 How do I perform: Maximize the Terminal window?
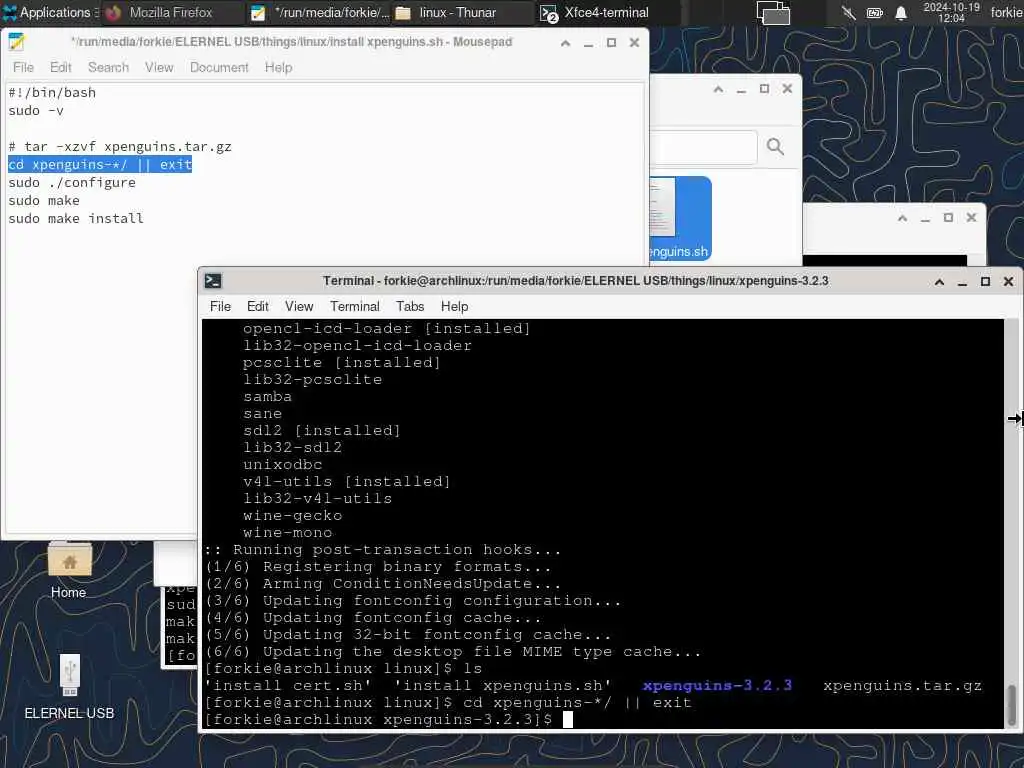(x=985, y=281)
